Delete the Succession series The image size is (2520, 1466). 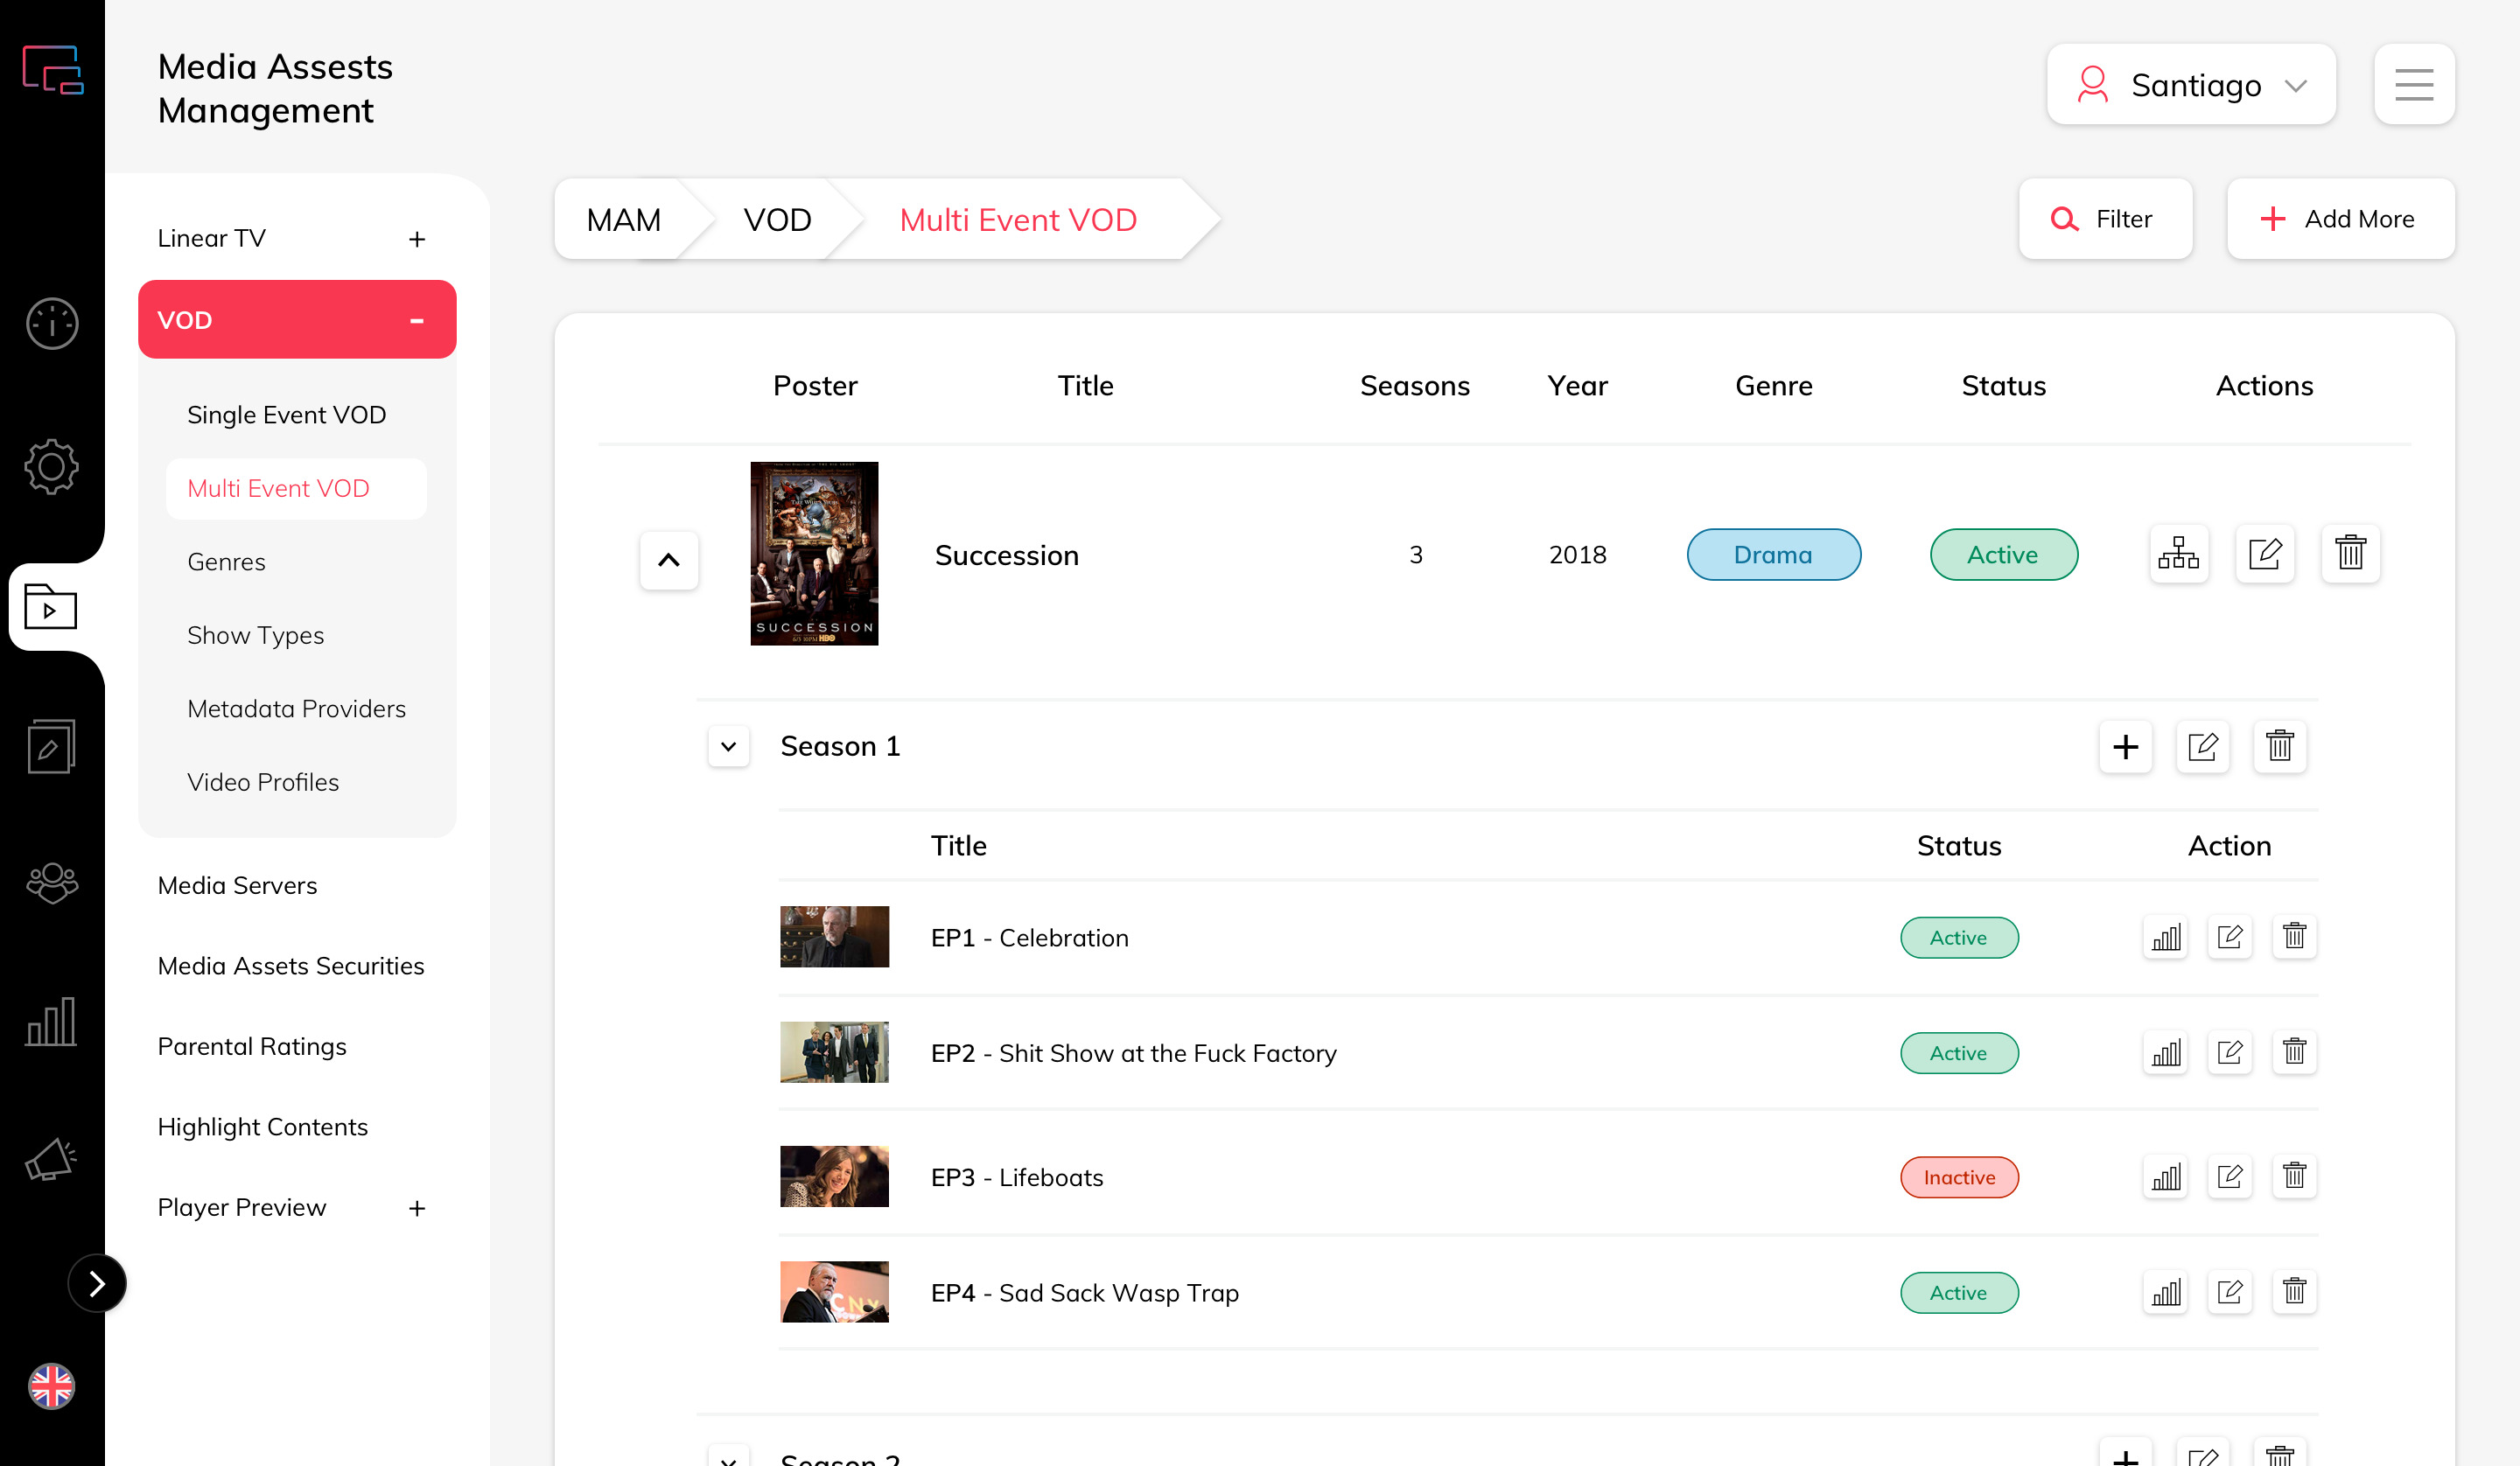tap(2350, 553)
